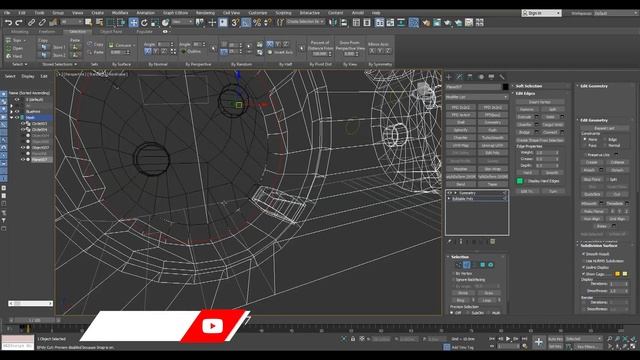Click the black object color swatch
Image resolution: width=640 pixels, height=360 pixels.
[506, 87]
